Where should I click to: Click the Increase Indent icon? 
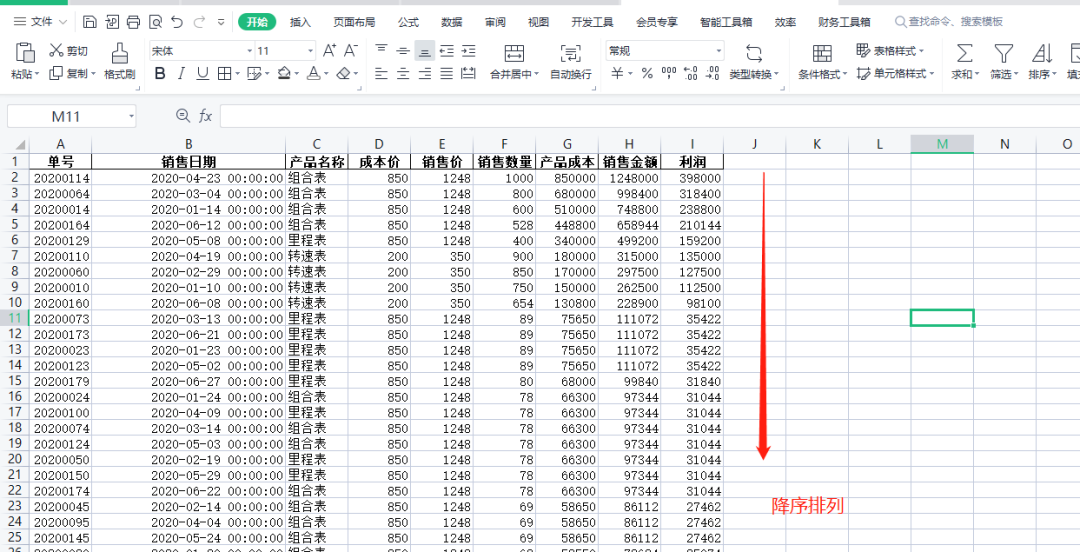468,50
